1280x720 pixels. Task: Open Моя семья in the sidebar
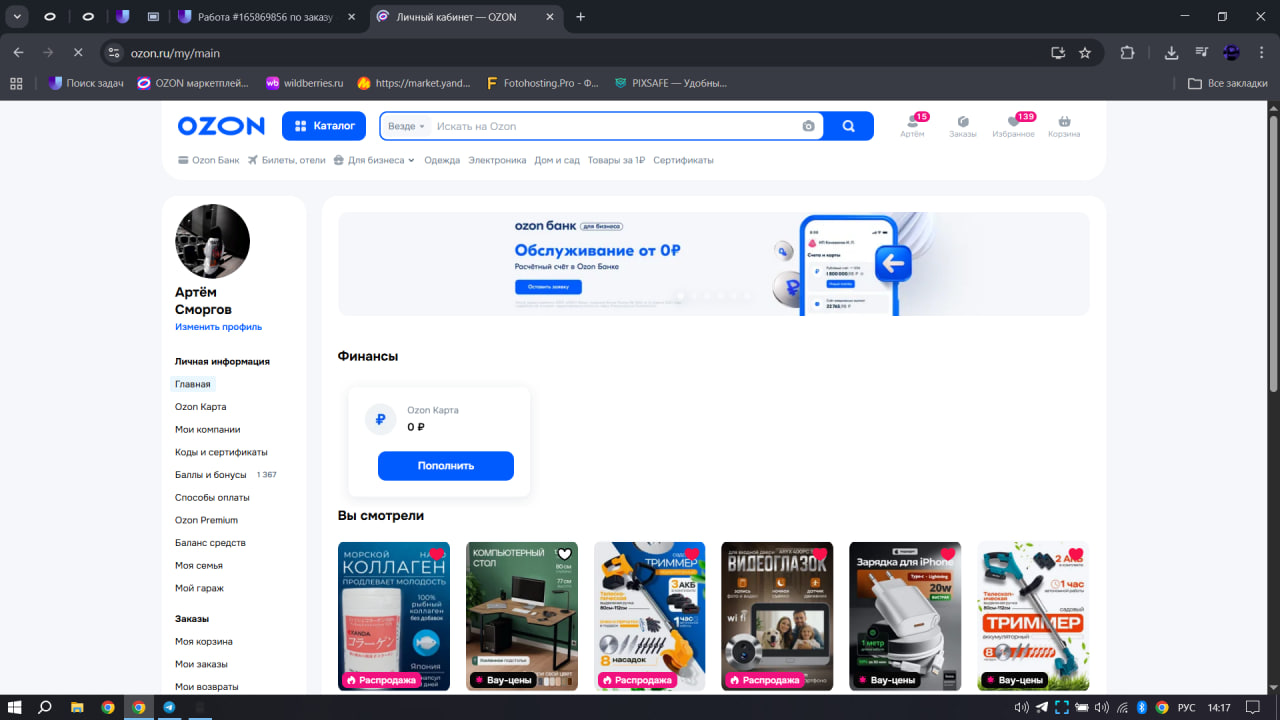coord(198,566)
